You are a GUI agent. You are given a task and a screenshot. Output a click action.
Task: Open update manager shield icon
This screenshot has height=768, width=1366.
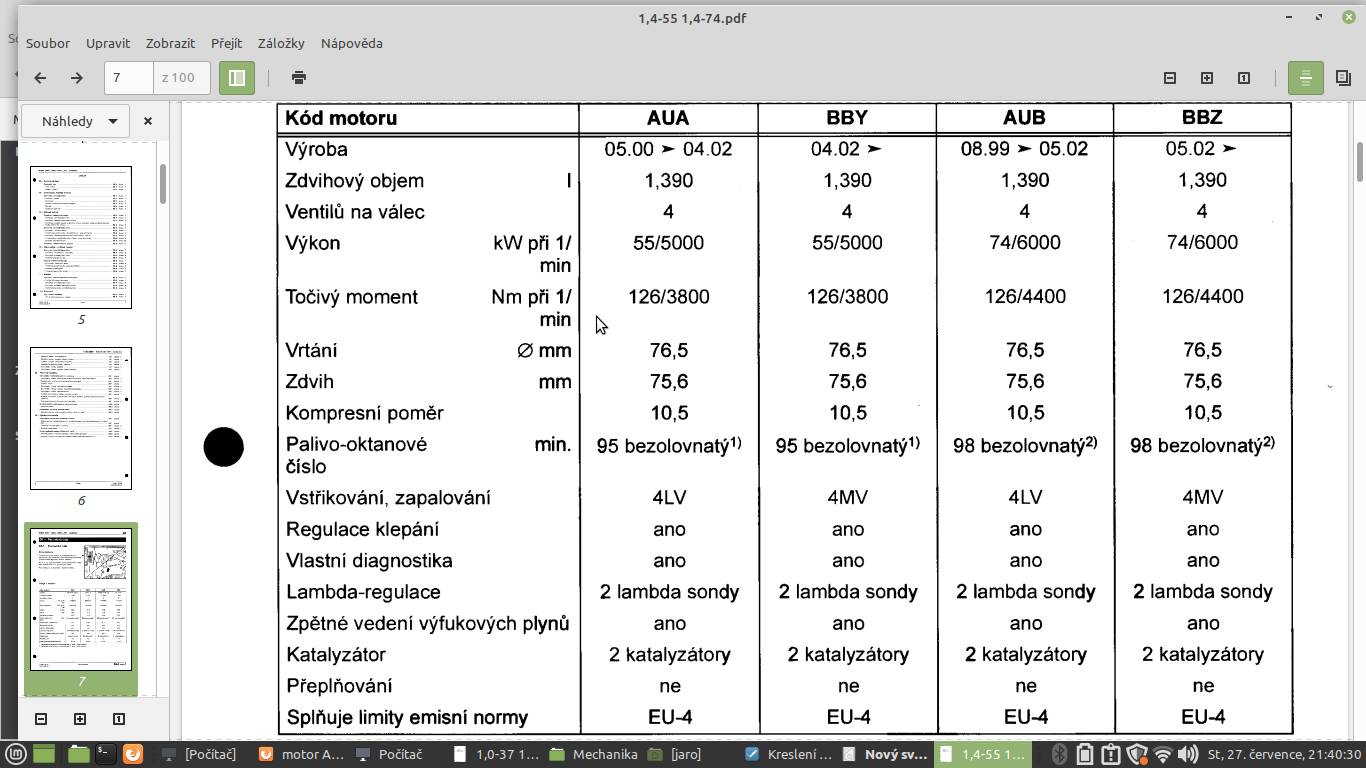point(1137,754)
